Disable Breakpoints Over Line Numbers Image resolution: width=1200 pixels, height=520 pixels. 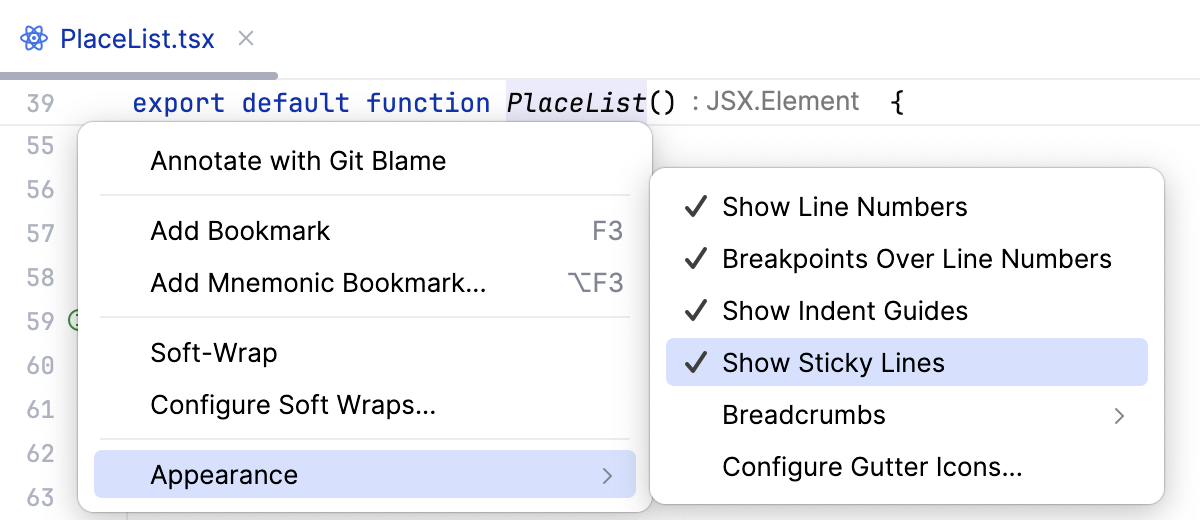[x=916, y=259]
